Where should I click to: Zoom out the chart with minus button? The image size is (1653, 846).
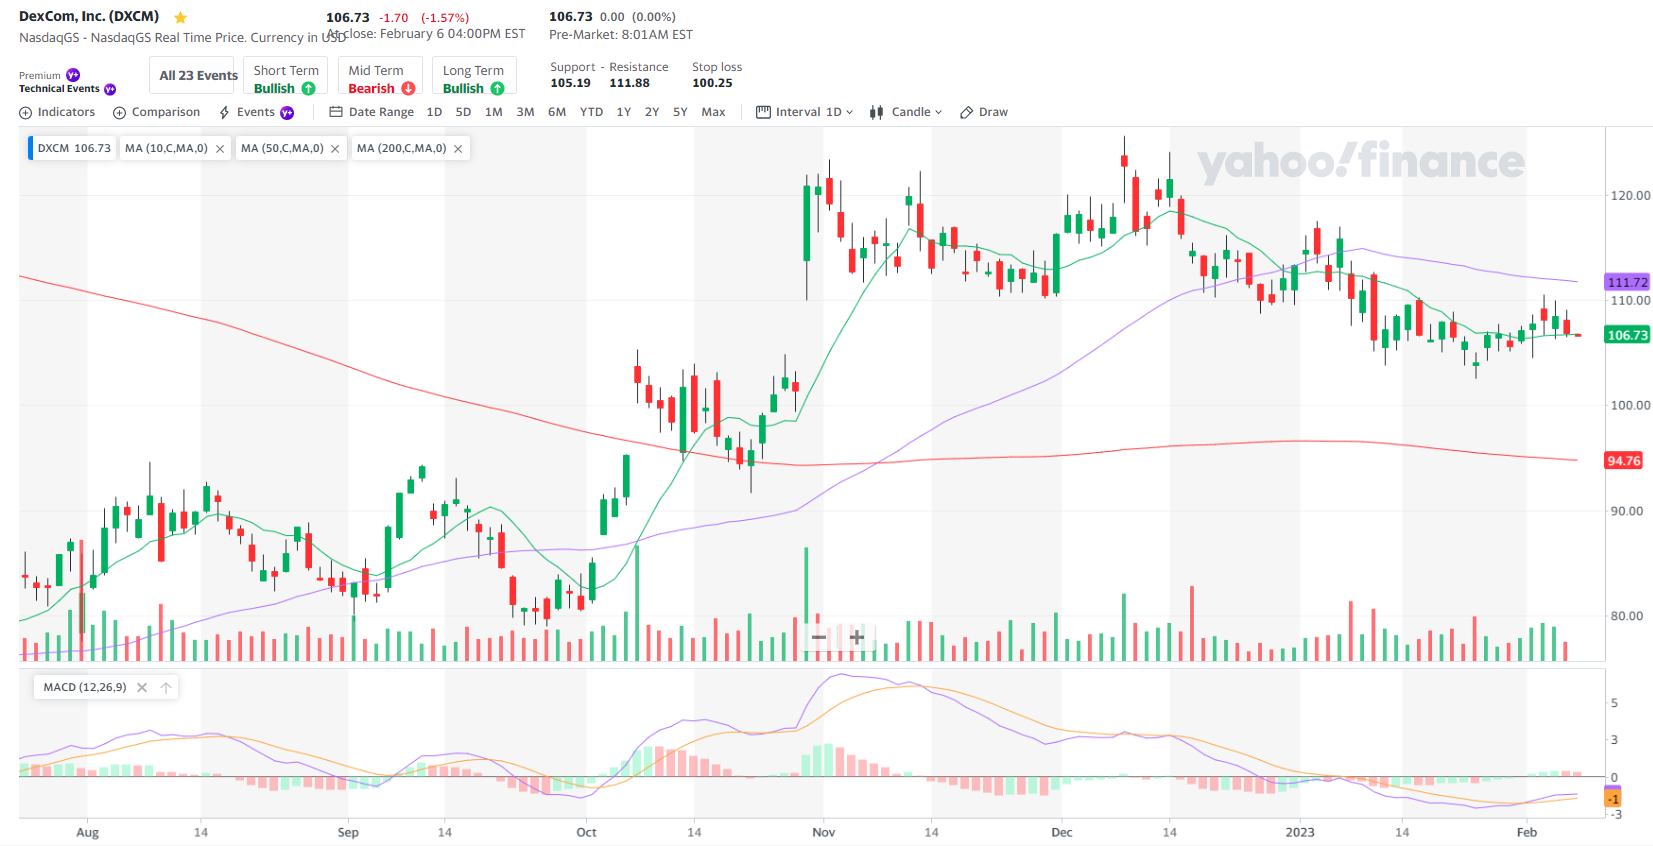tap(819, 637)
